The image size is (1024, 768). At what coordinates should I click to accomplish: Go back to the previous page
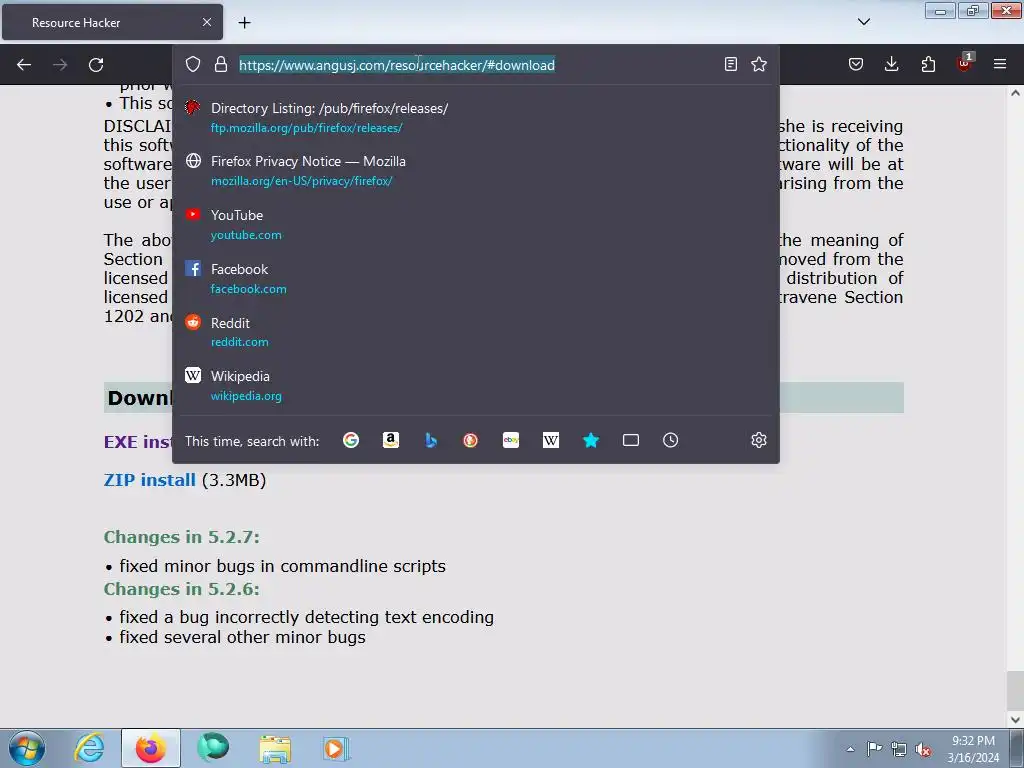[x=24, y=65]
